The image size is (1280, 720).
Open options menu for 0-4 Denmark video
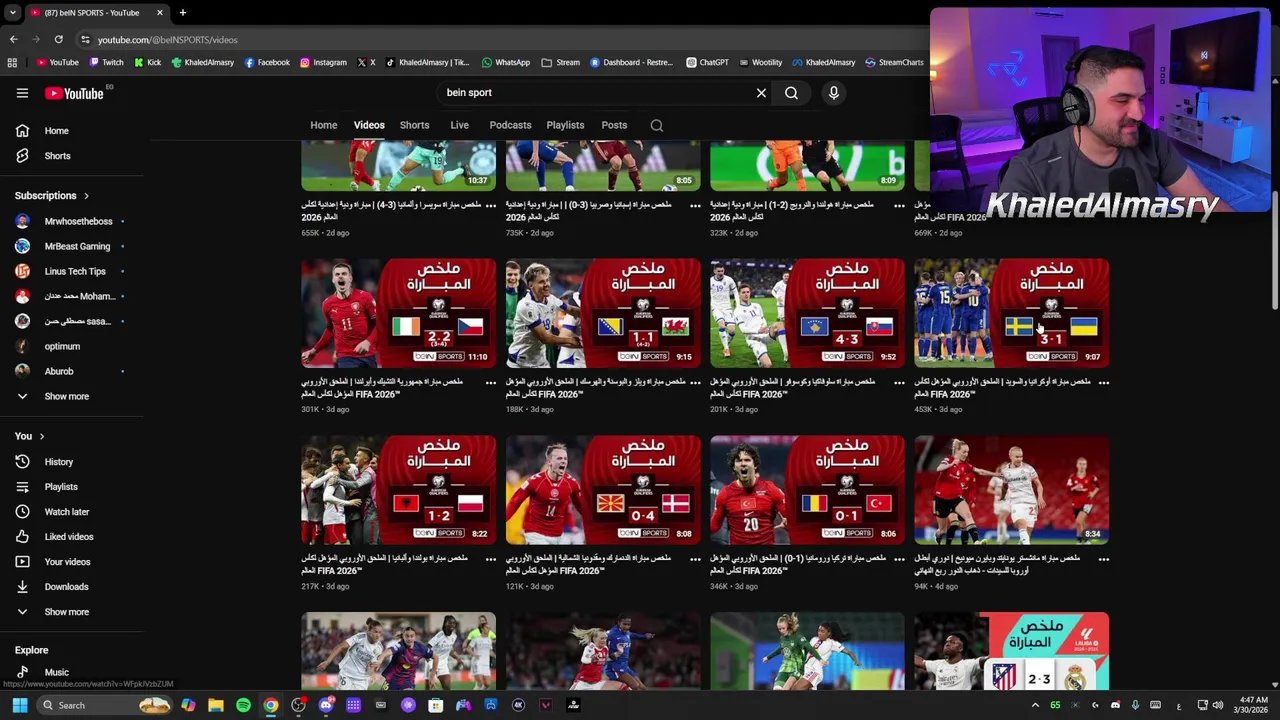click(x=695, y=559)
